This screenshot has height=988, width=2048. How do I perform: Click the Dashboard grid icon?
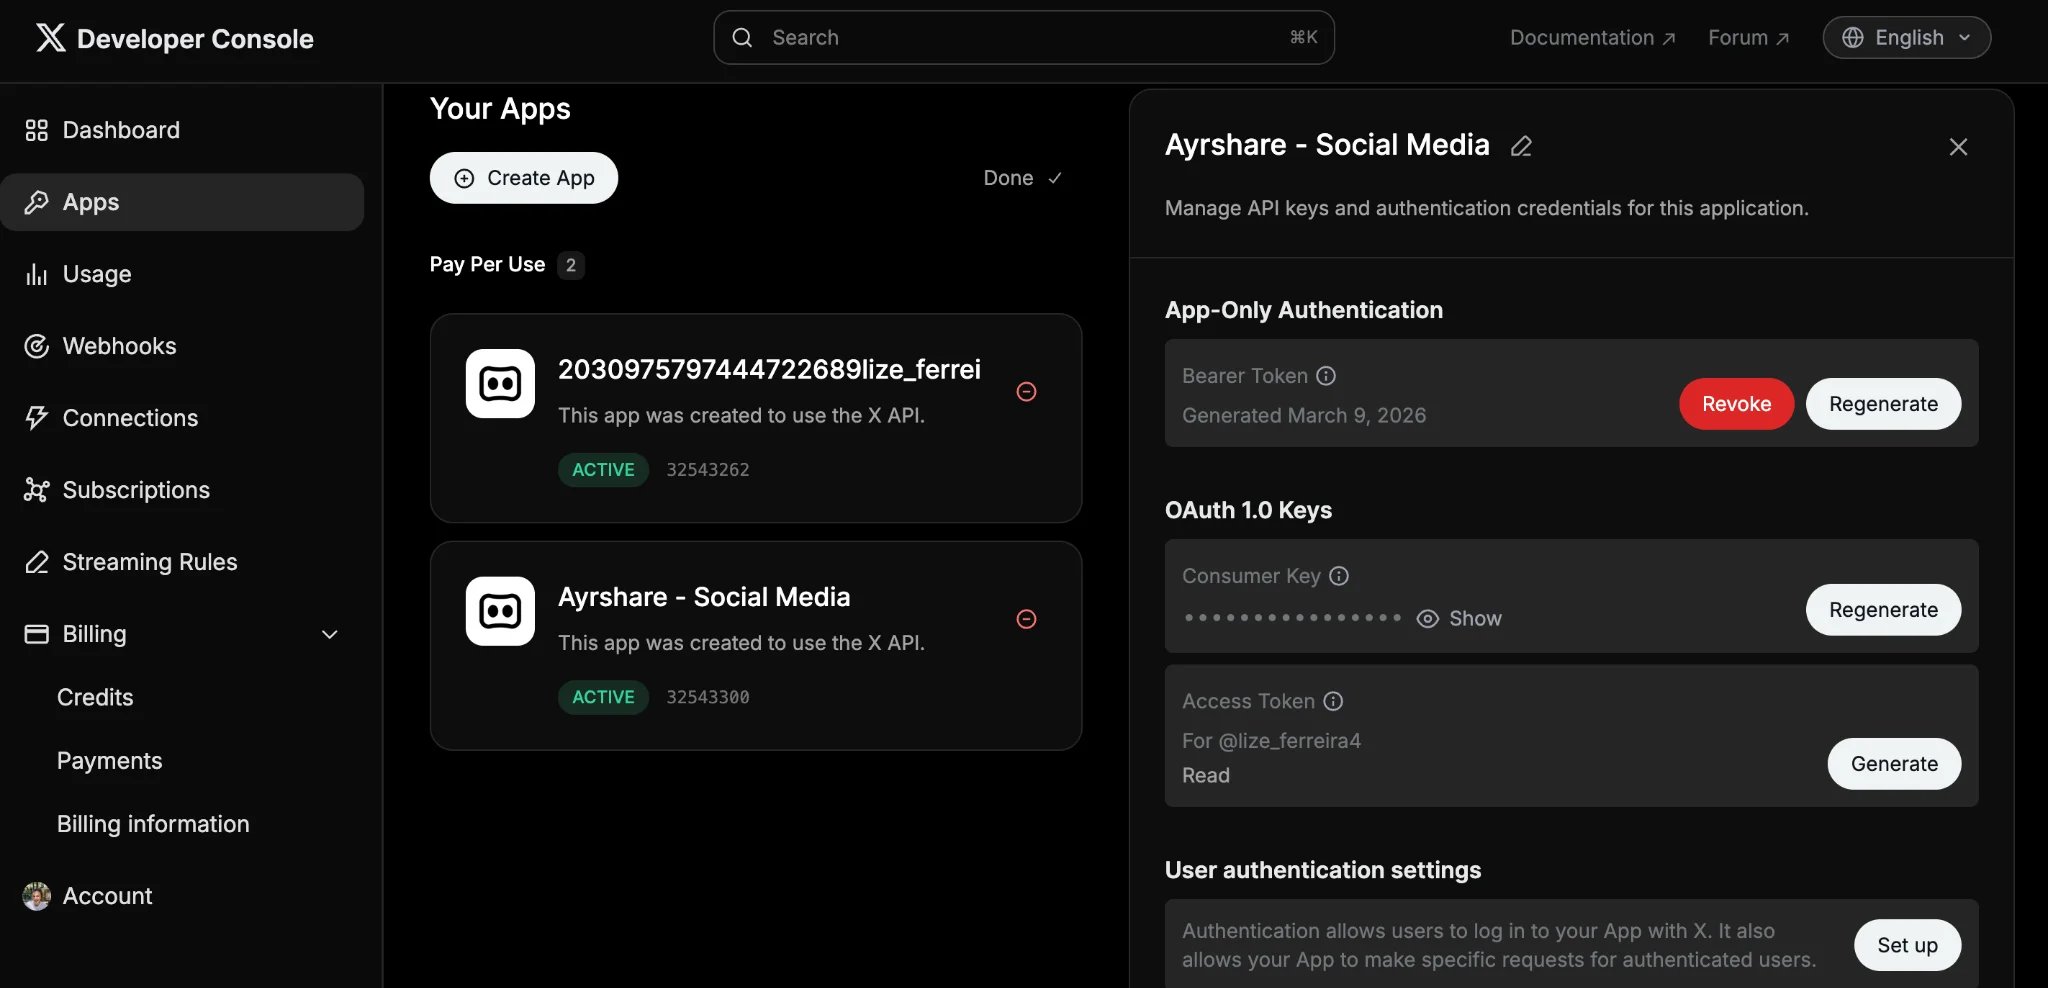pyautogui.click(x=37, y=130)
